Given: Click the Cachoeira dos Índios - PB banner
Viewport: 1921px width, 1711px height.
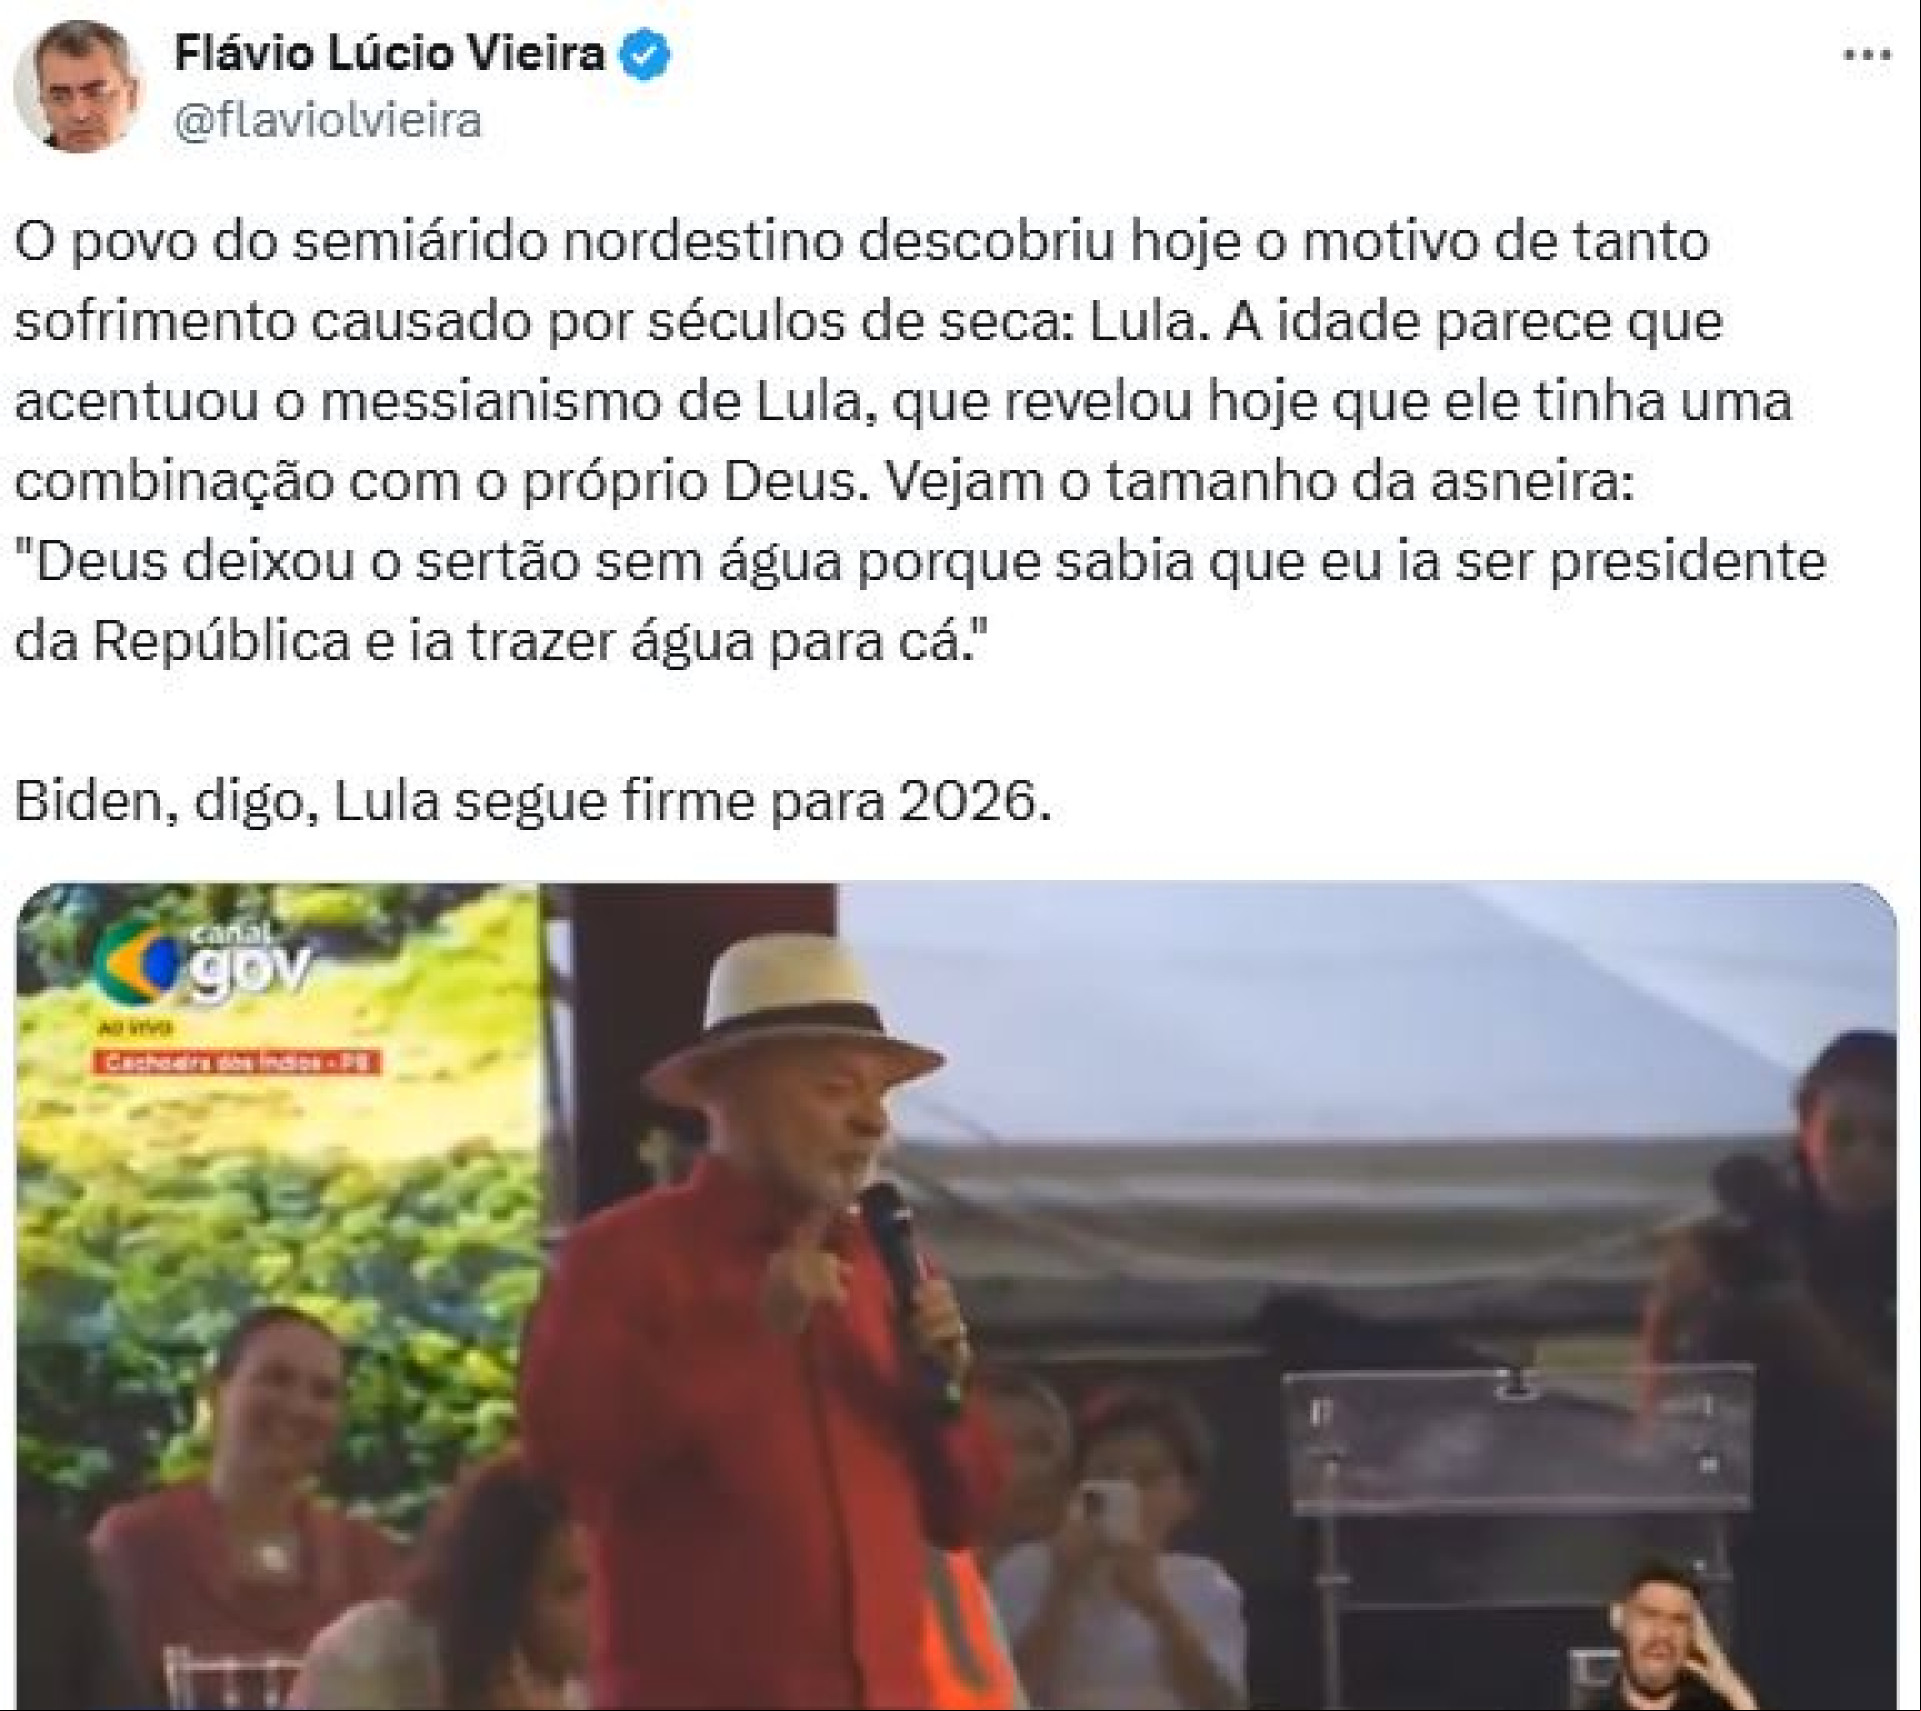Looking at the screenshot, I should coord(237,1061).
